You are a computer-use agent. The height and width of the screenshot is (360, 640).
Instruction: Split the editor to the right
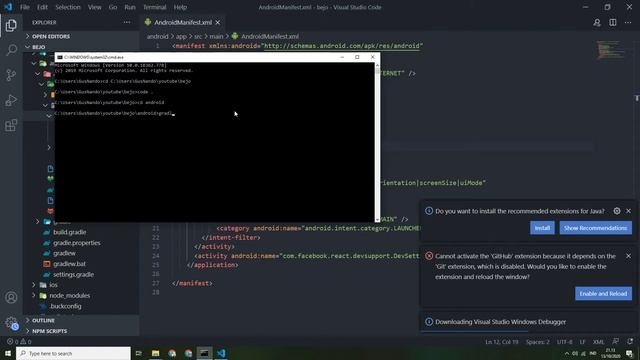click(x=613, y=22)
